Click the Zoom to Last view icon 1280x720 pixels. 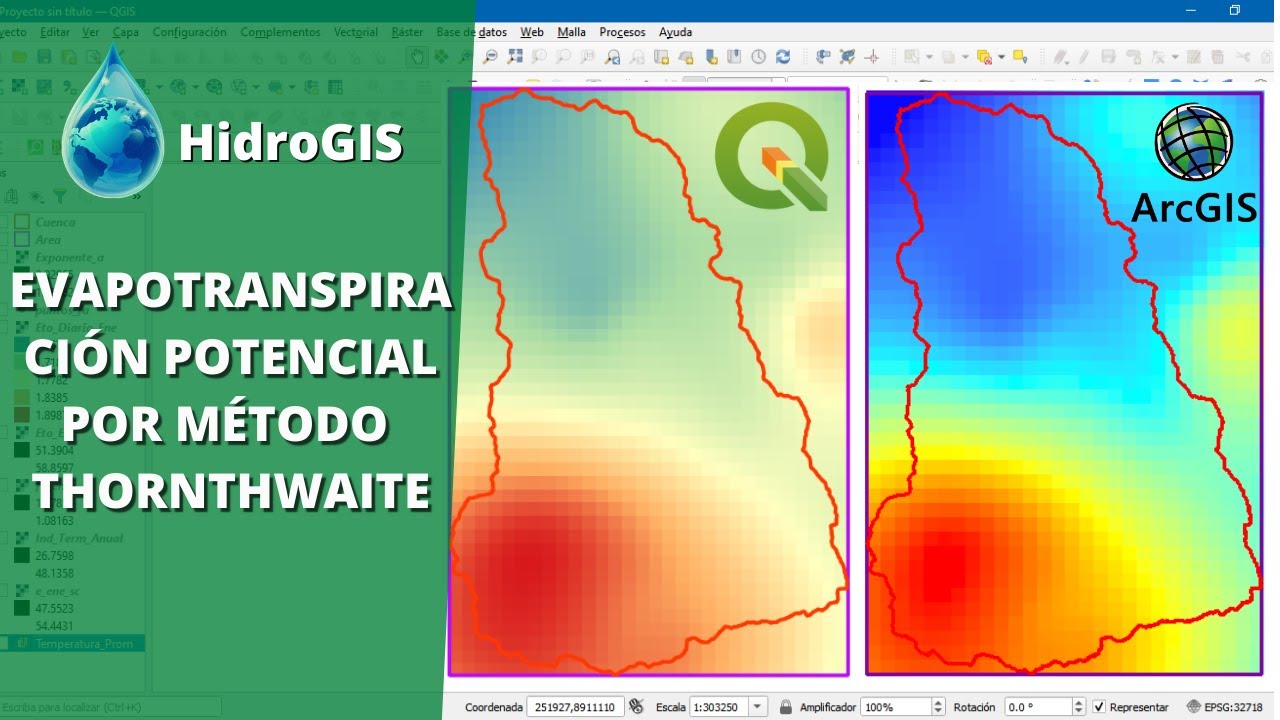click(612, 57)
